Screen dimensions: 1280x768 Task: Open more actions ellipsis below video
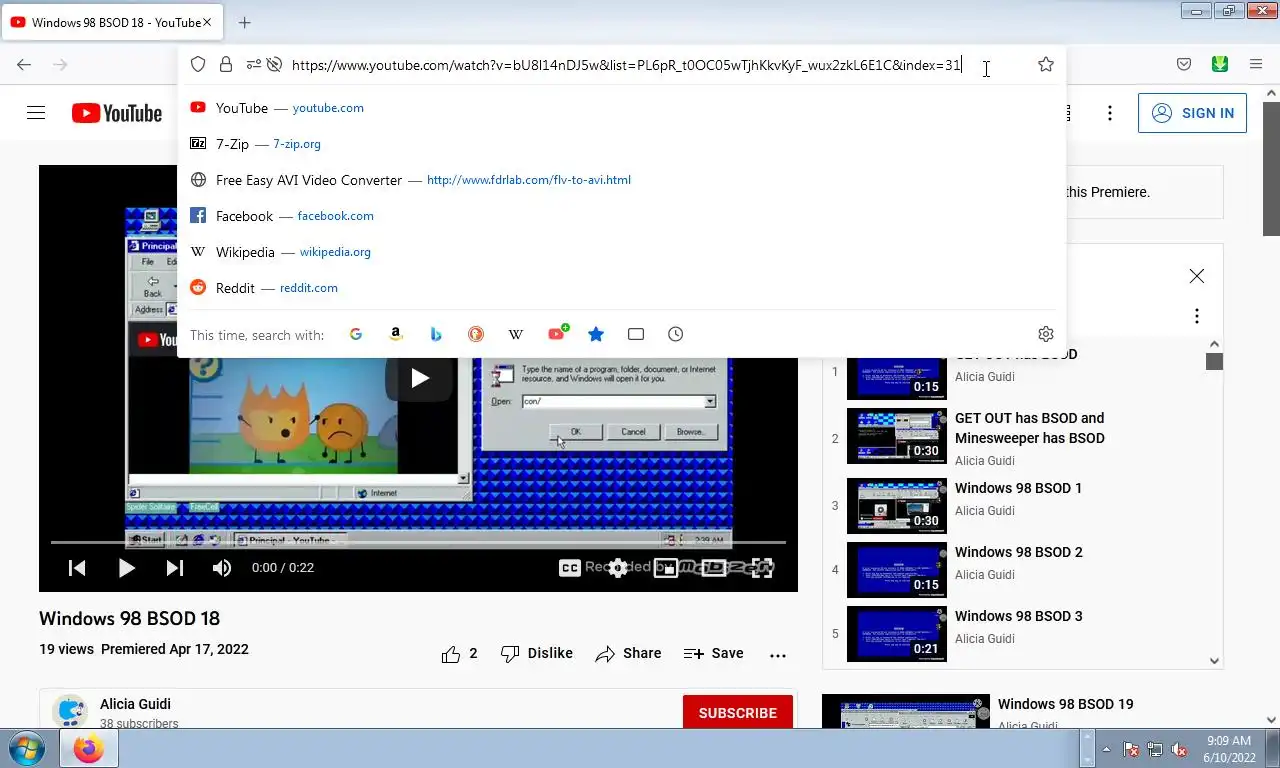778,655
